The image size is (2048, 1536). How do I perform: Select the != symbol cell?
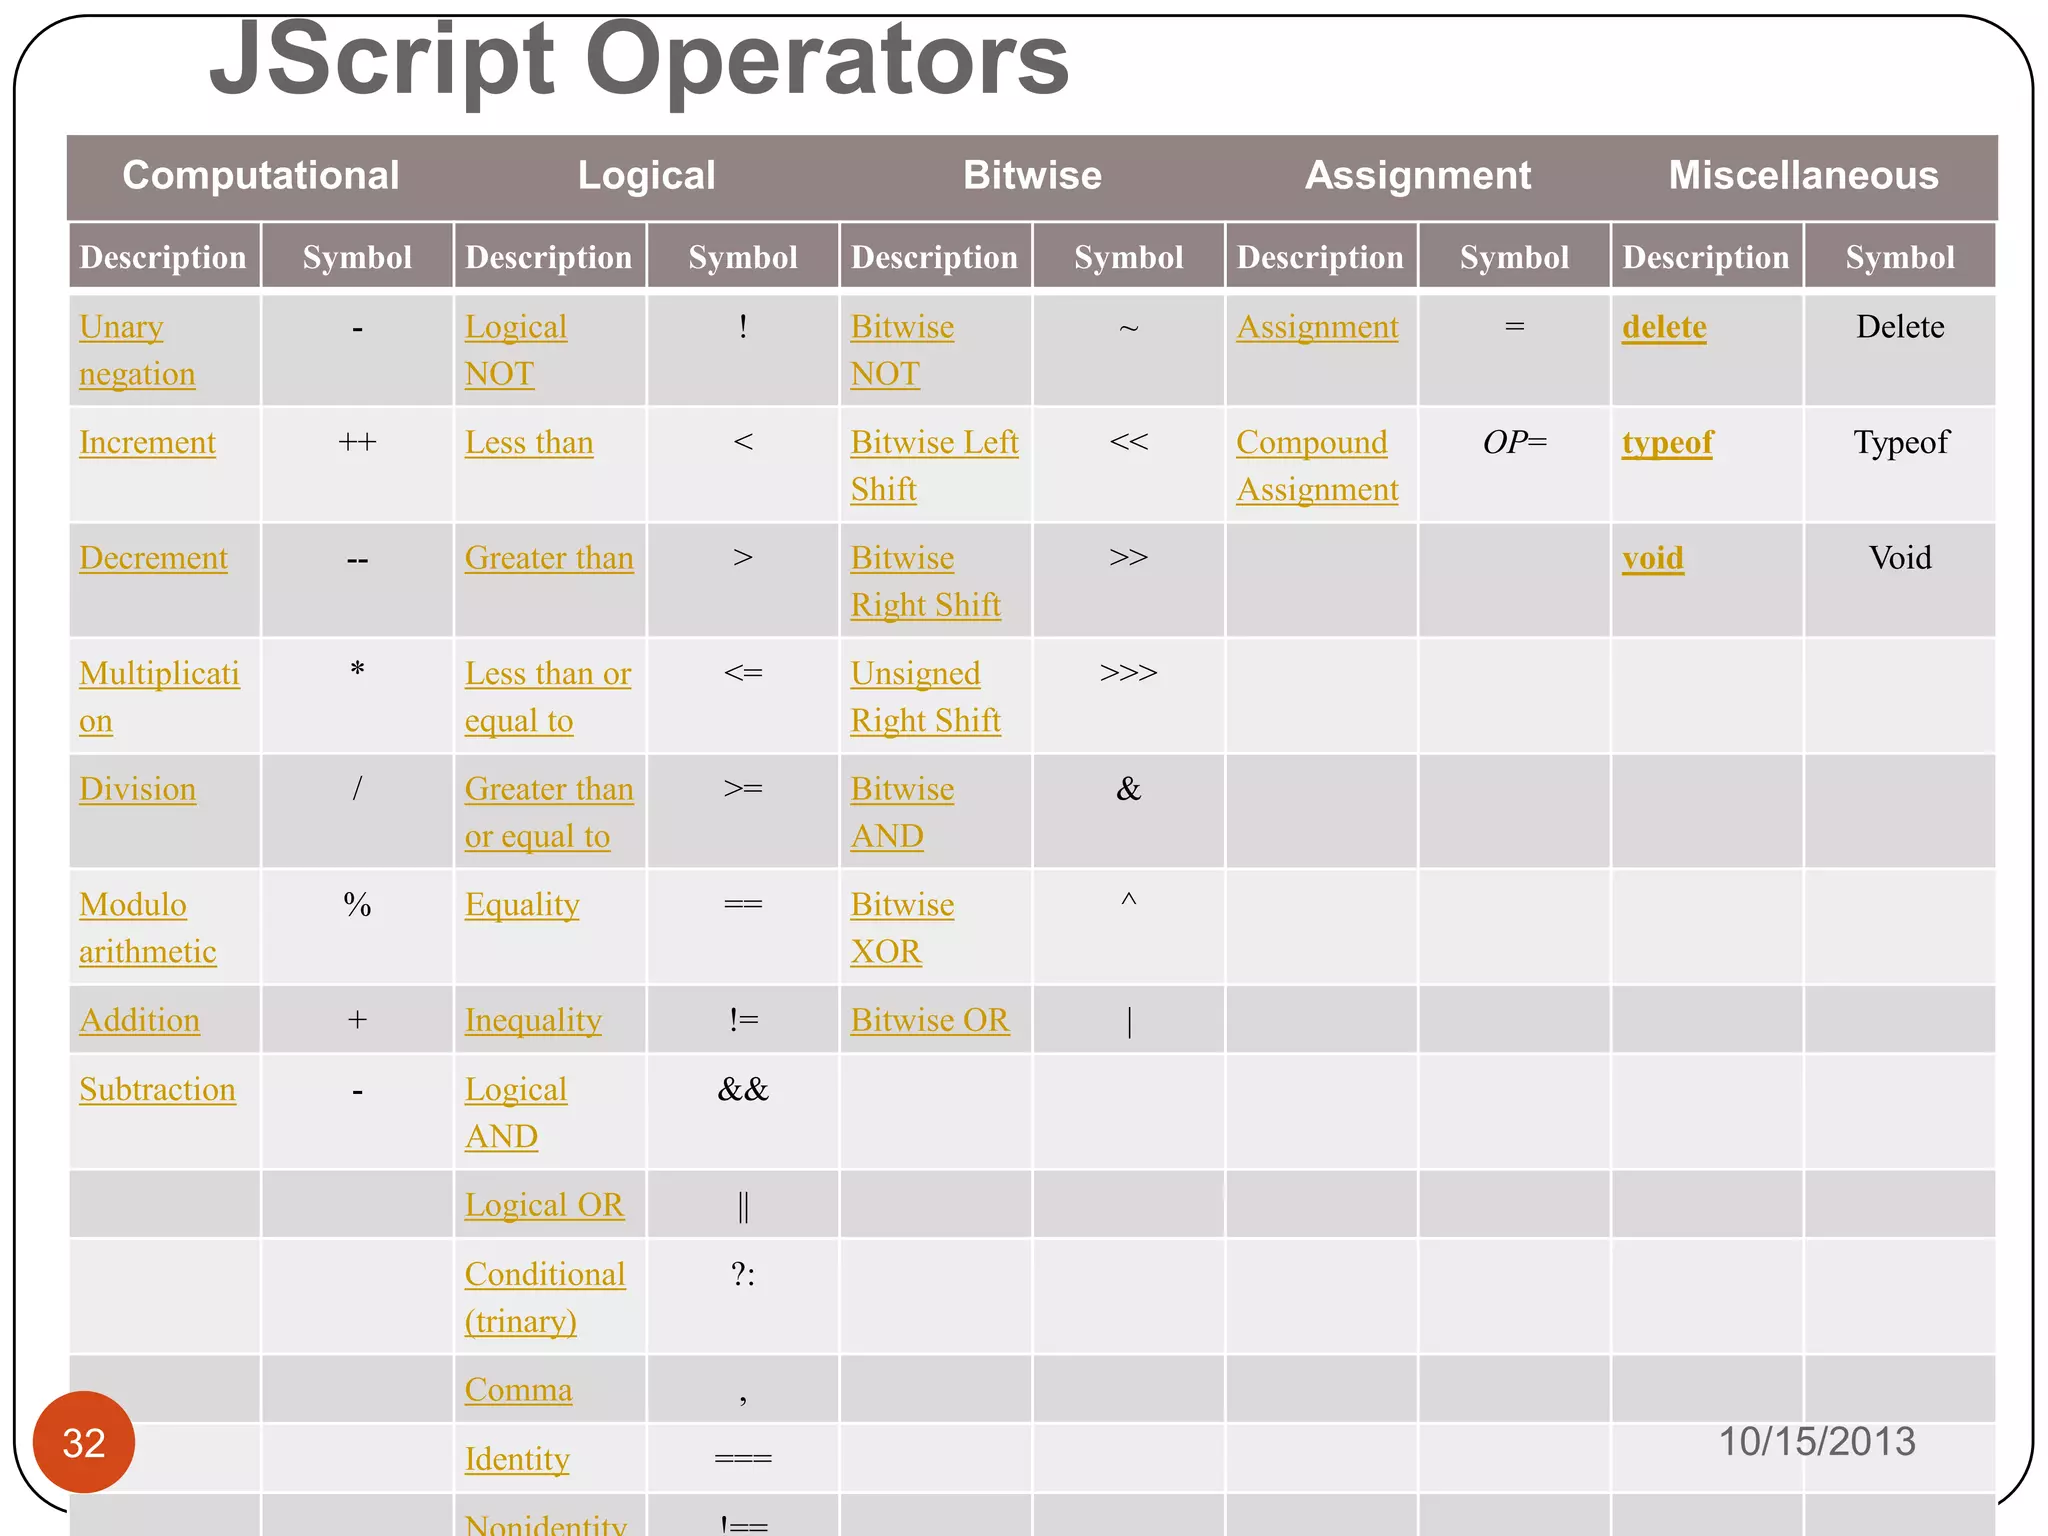pyautogui.click(x=743, y=1020)
